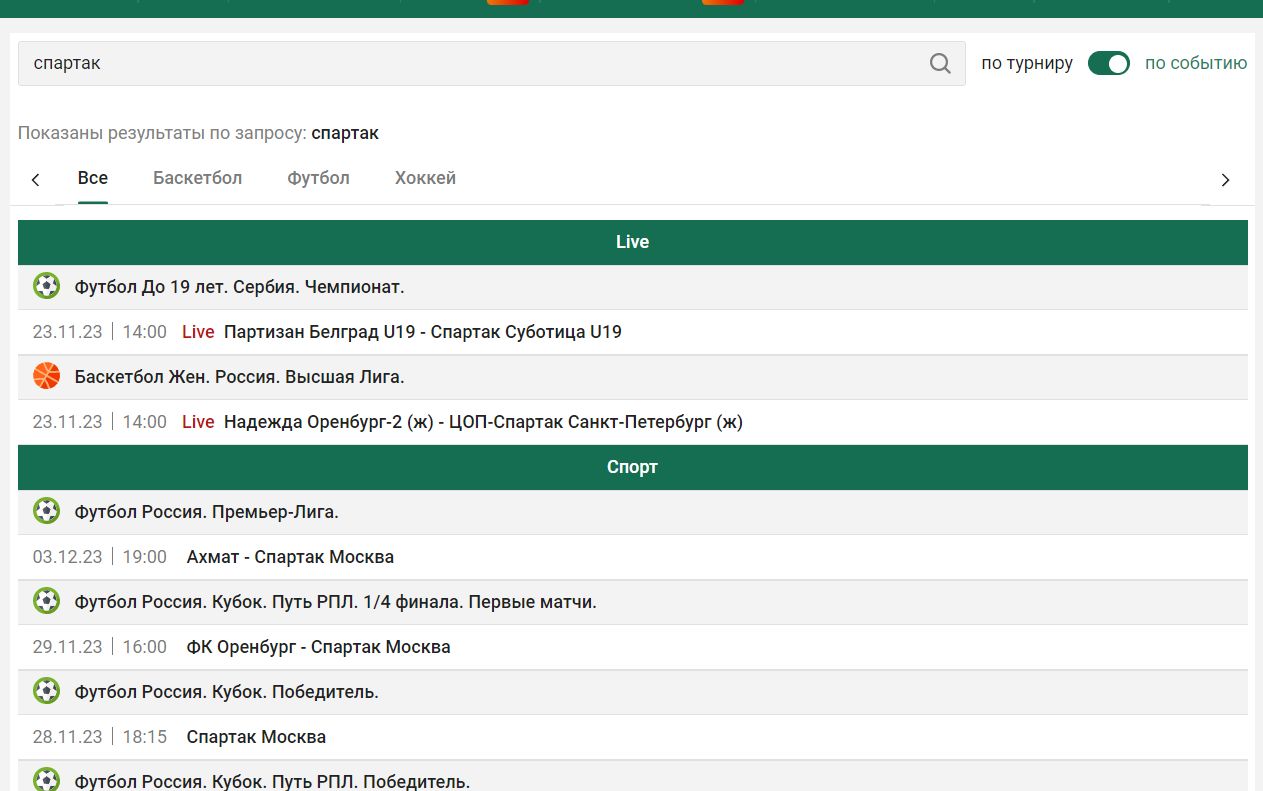Select the 'по событию' label
Screen dimensions: 1263x791
coord(1196,63)
